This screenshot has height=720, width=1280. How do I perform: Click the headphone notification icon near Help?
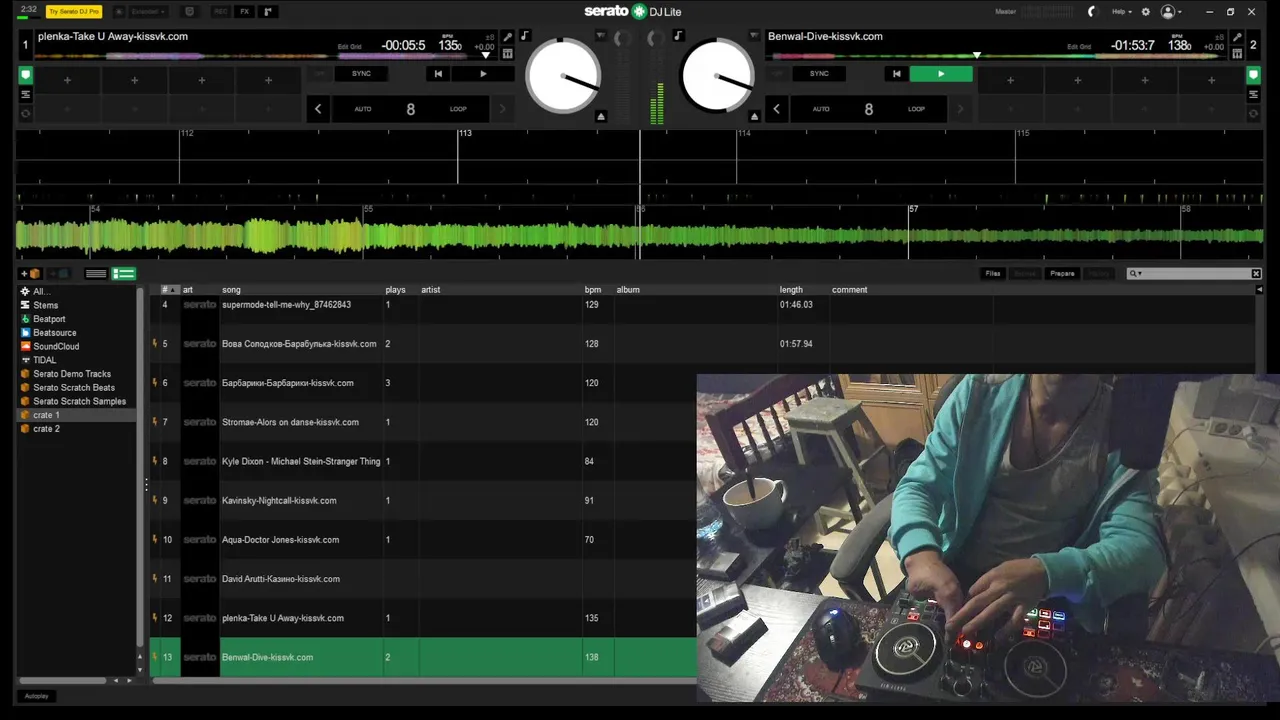(x=1092, y=12)
